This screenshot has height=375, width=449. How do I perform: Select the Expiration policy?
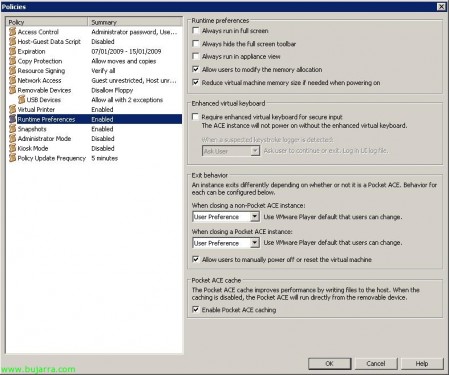click(95, 51)
